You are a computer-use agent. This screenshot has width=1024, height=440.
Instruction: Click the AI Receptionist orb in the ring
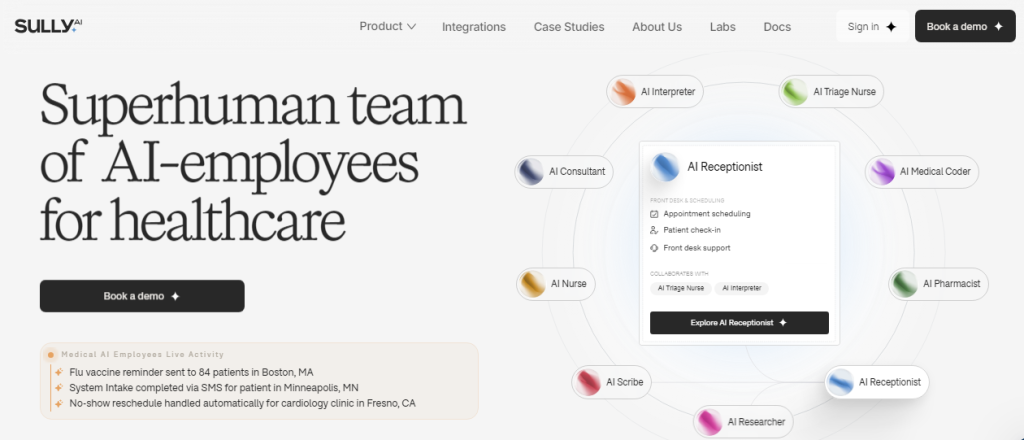841,382
